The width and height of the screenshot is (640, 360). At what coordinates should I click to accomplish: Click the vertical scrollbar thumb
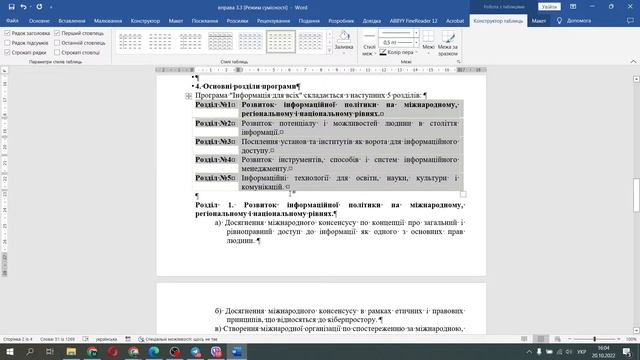pos(636,195)
